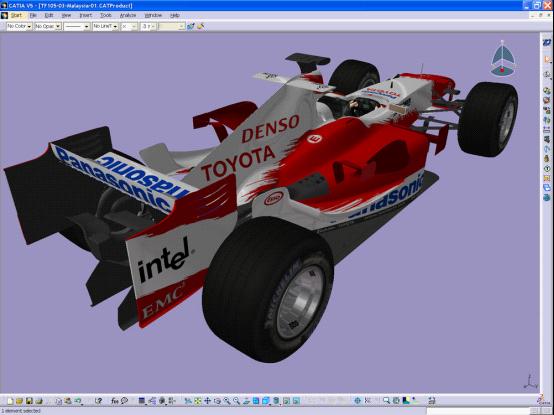Select the Rotate view icon

point(217,401)
